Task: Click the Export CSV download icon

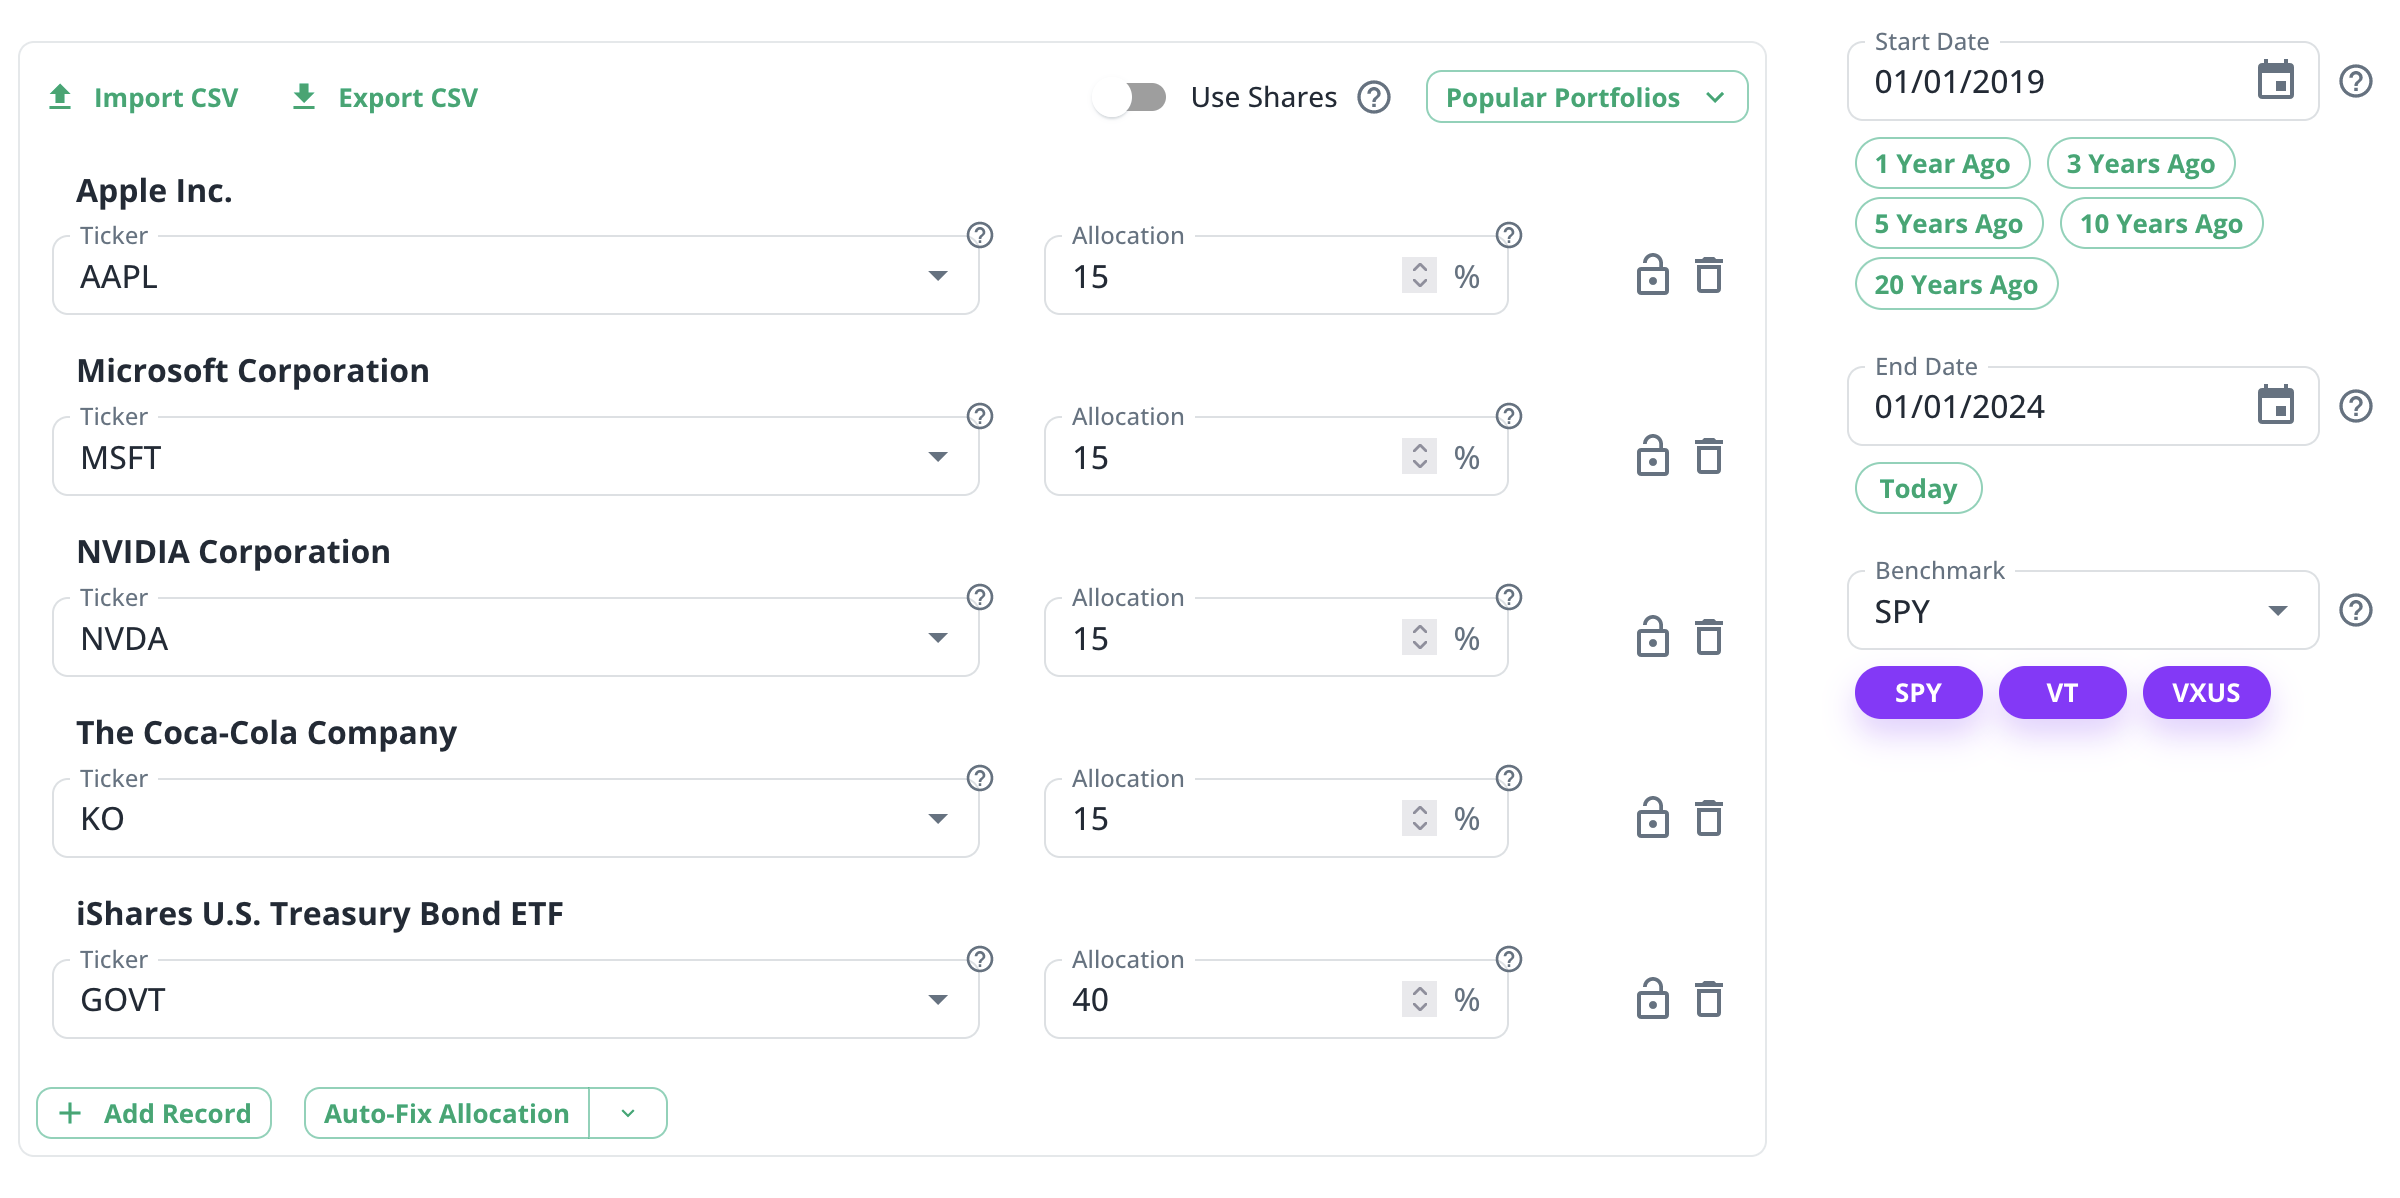Action: 304,97
